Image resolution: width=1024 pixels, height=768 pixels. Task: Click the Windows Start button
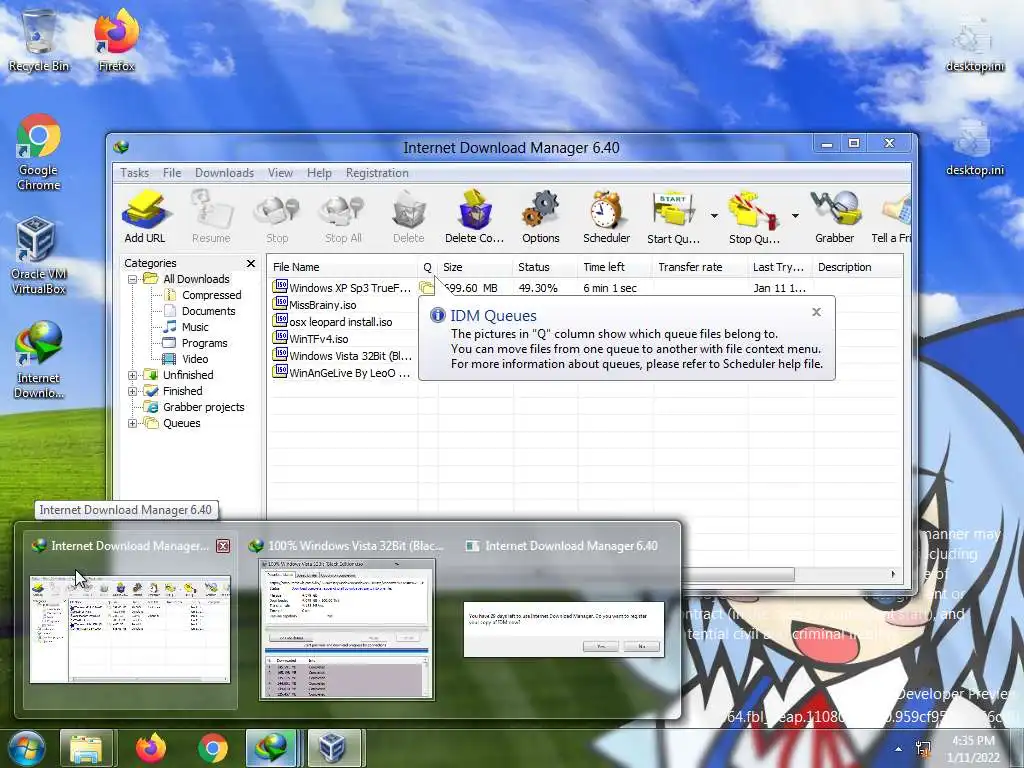click(x=26, y=748)
